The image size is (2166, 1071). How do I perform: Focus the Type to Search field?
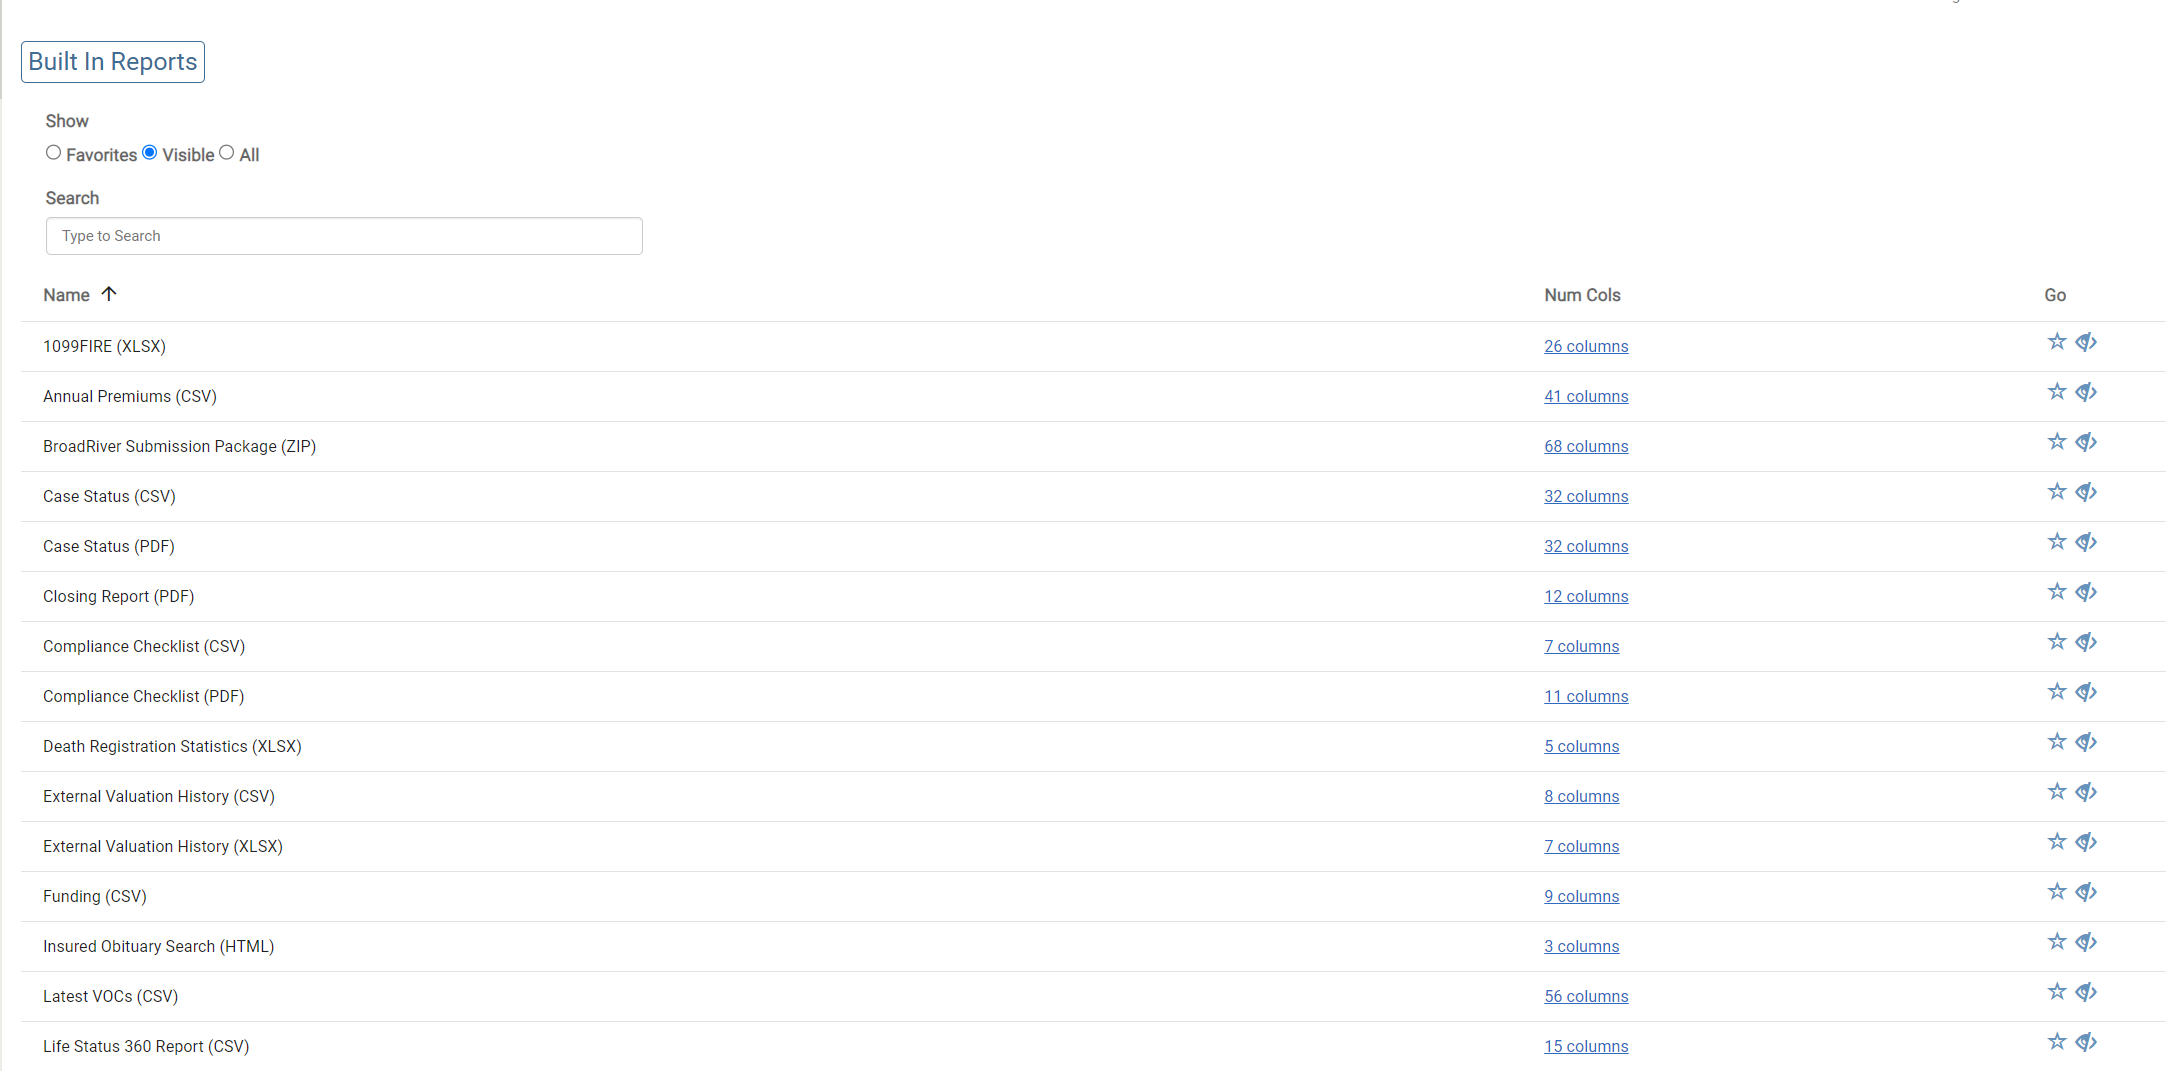click(344, 236)
